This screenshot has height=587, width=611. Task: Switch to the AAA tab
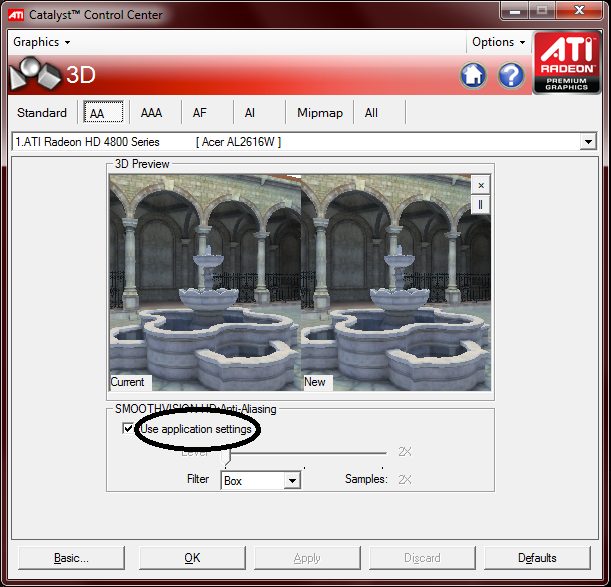pos(151,113)
